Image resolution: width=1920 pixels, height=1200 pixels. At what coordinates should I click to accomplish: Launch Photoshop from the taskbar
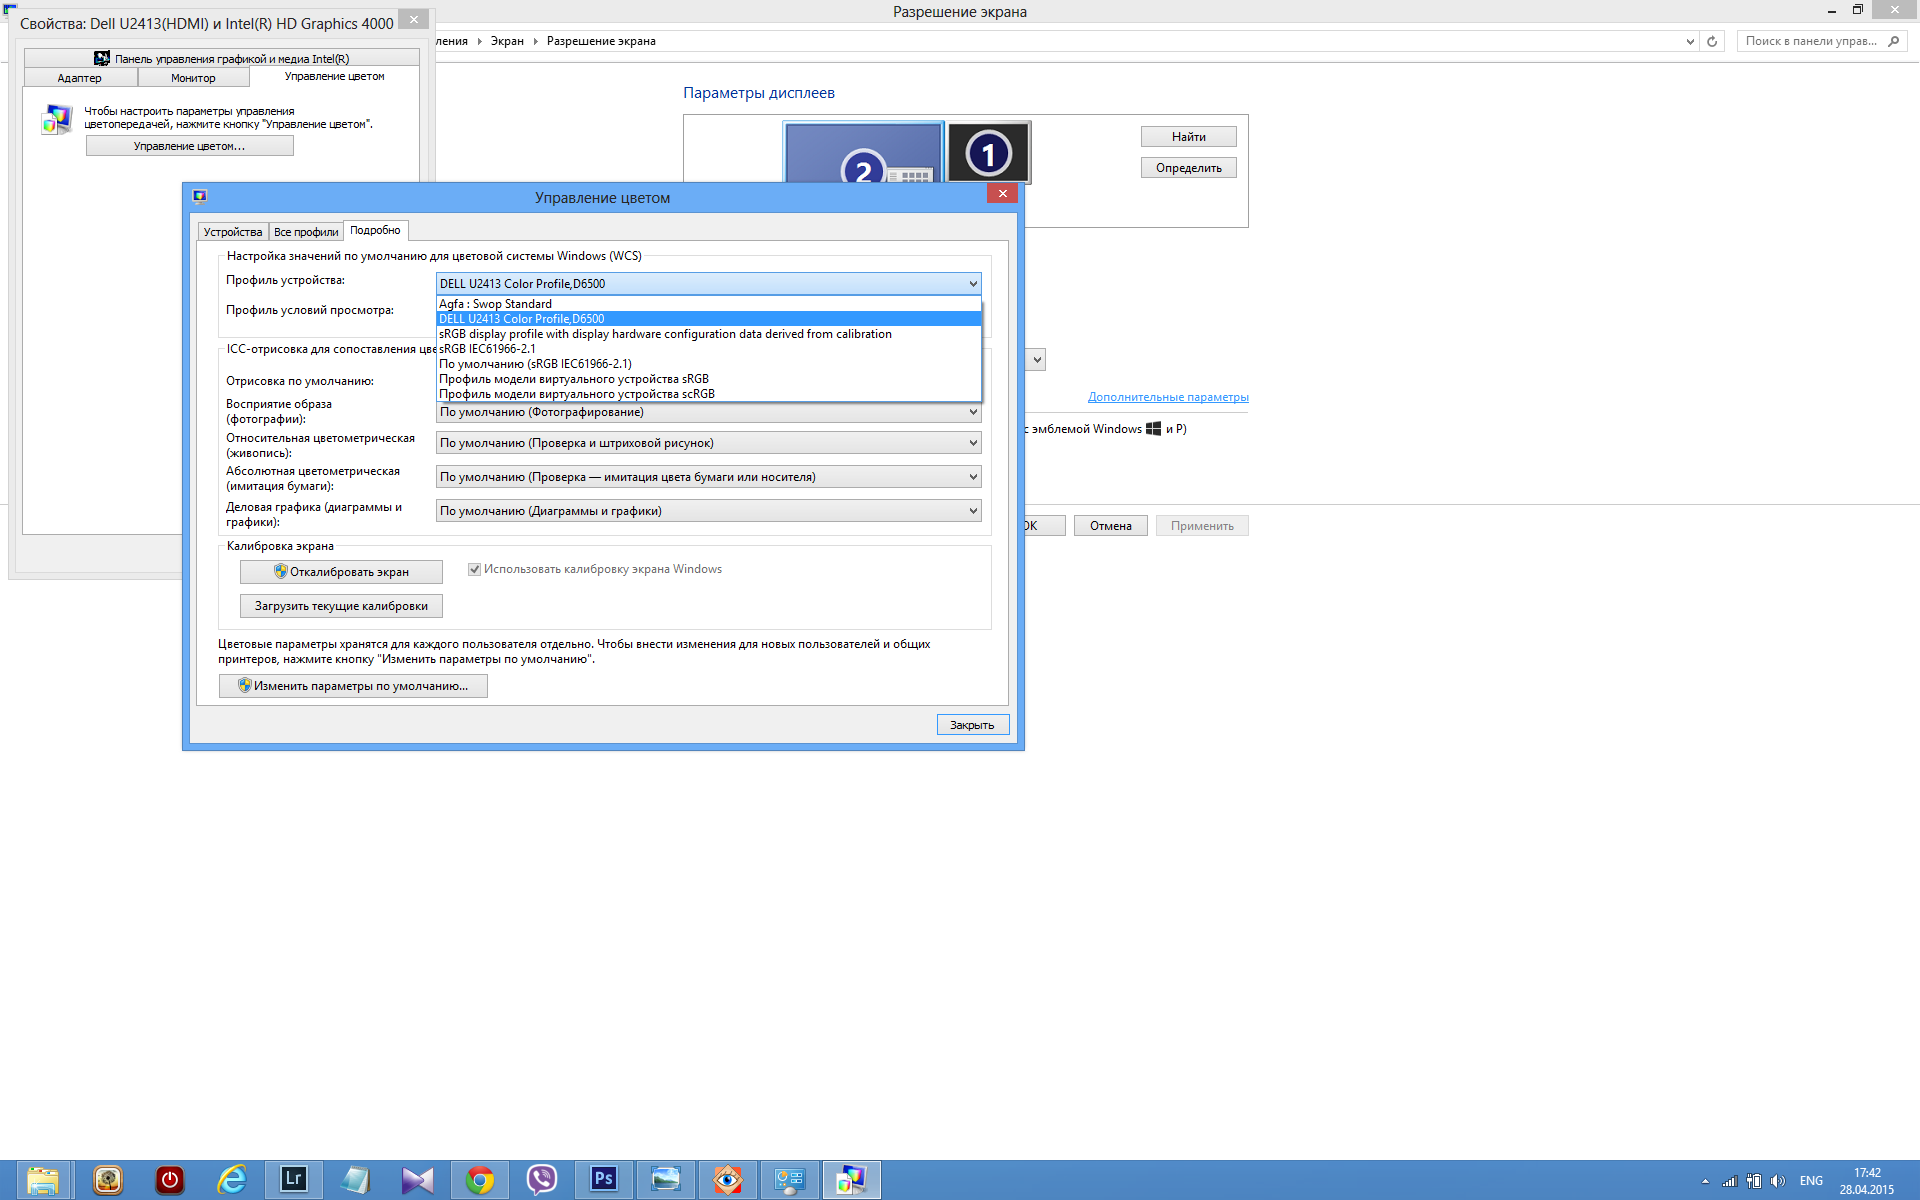604,1179
